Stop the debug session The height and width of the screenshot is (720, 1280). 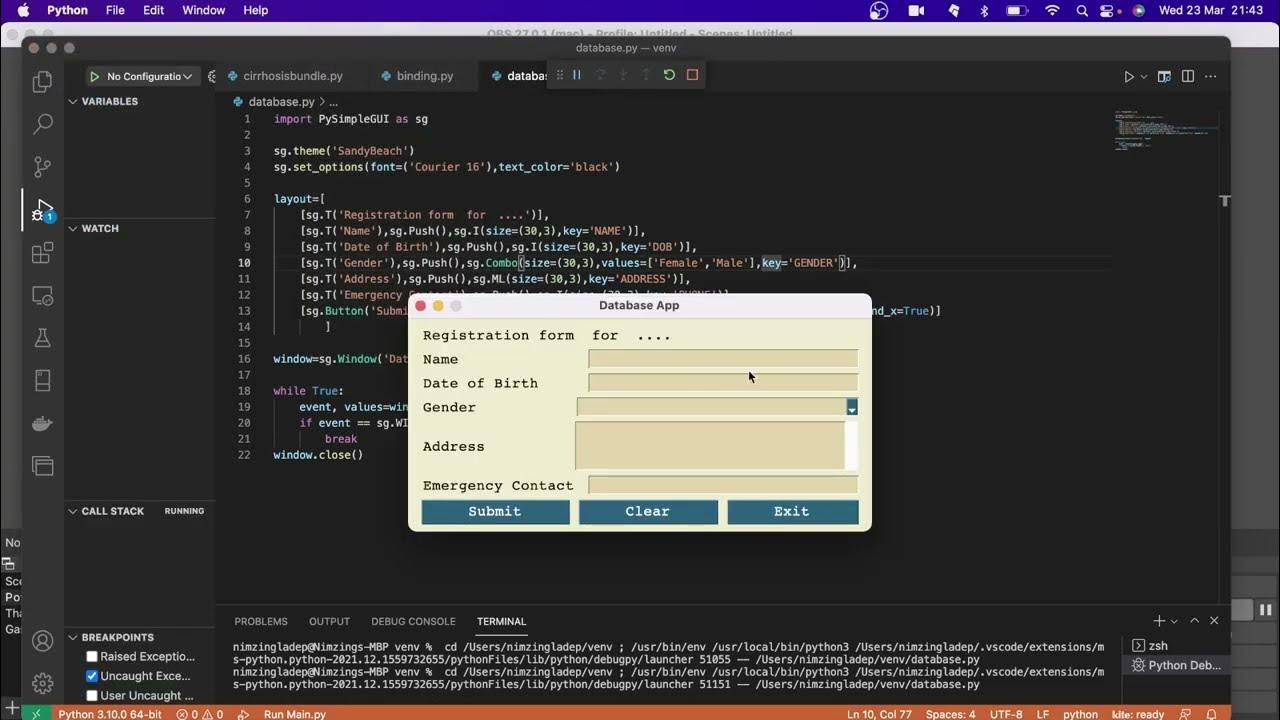coord(692,75)
